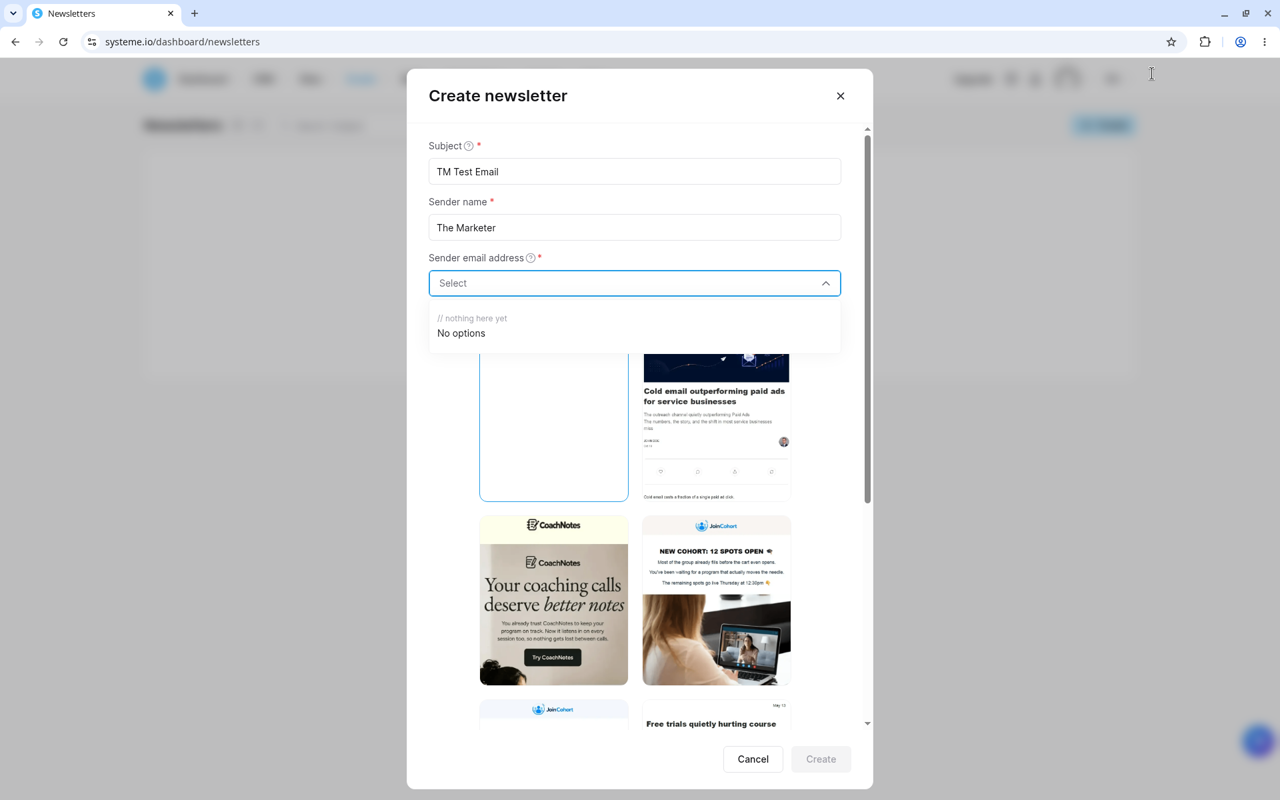The width and height of the screenshot is (1280, 800).
Task: Choose the CoachNotes coaching calls template
Action: pos(554,601)
